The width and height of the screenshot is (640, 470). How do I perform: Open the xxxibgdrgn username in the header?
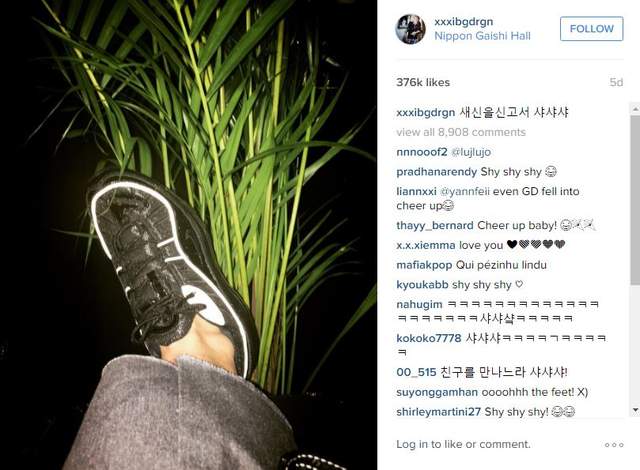463,21
